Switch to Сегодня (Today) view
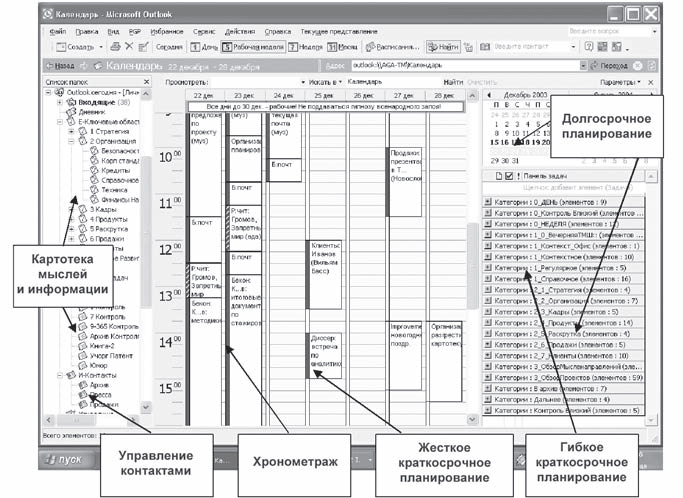The width and height of the screenshot is (683, 498). click(169, 47)
